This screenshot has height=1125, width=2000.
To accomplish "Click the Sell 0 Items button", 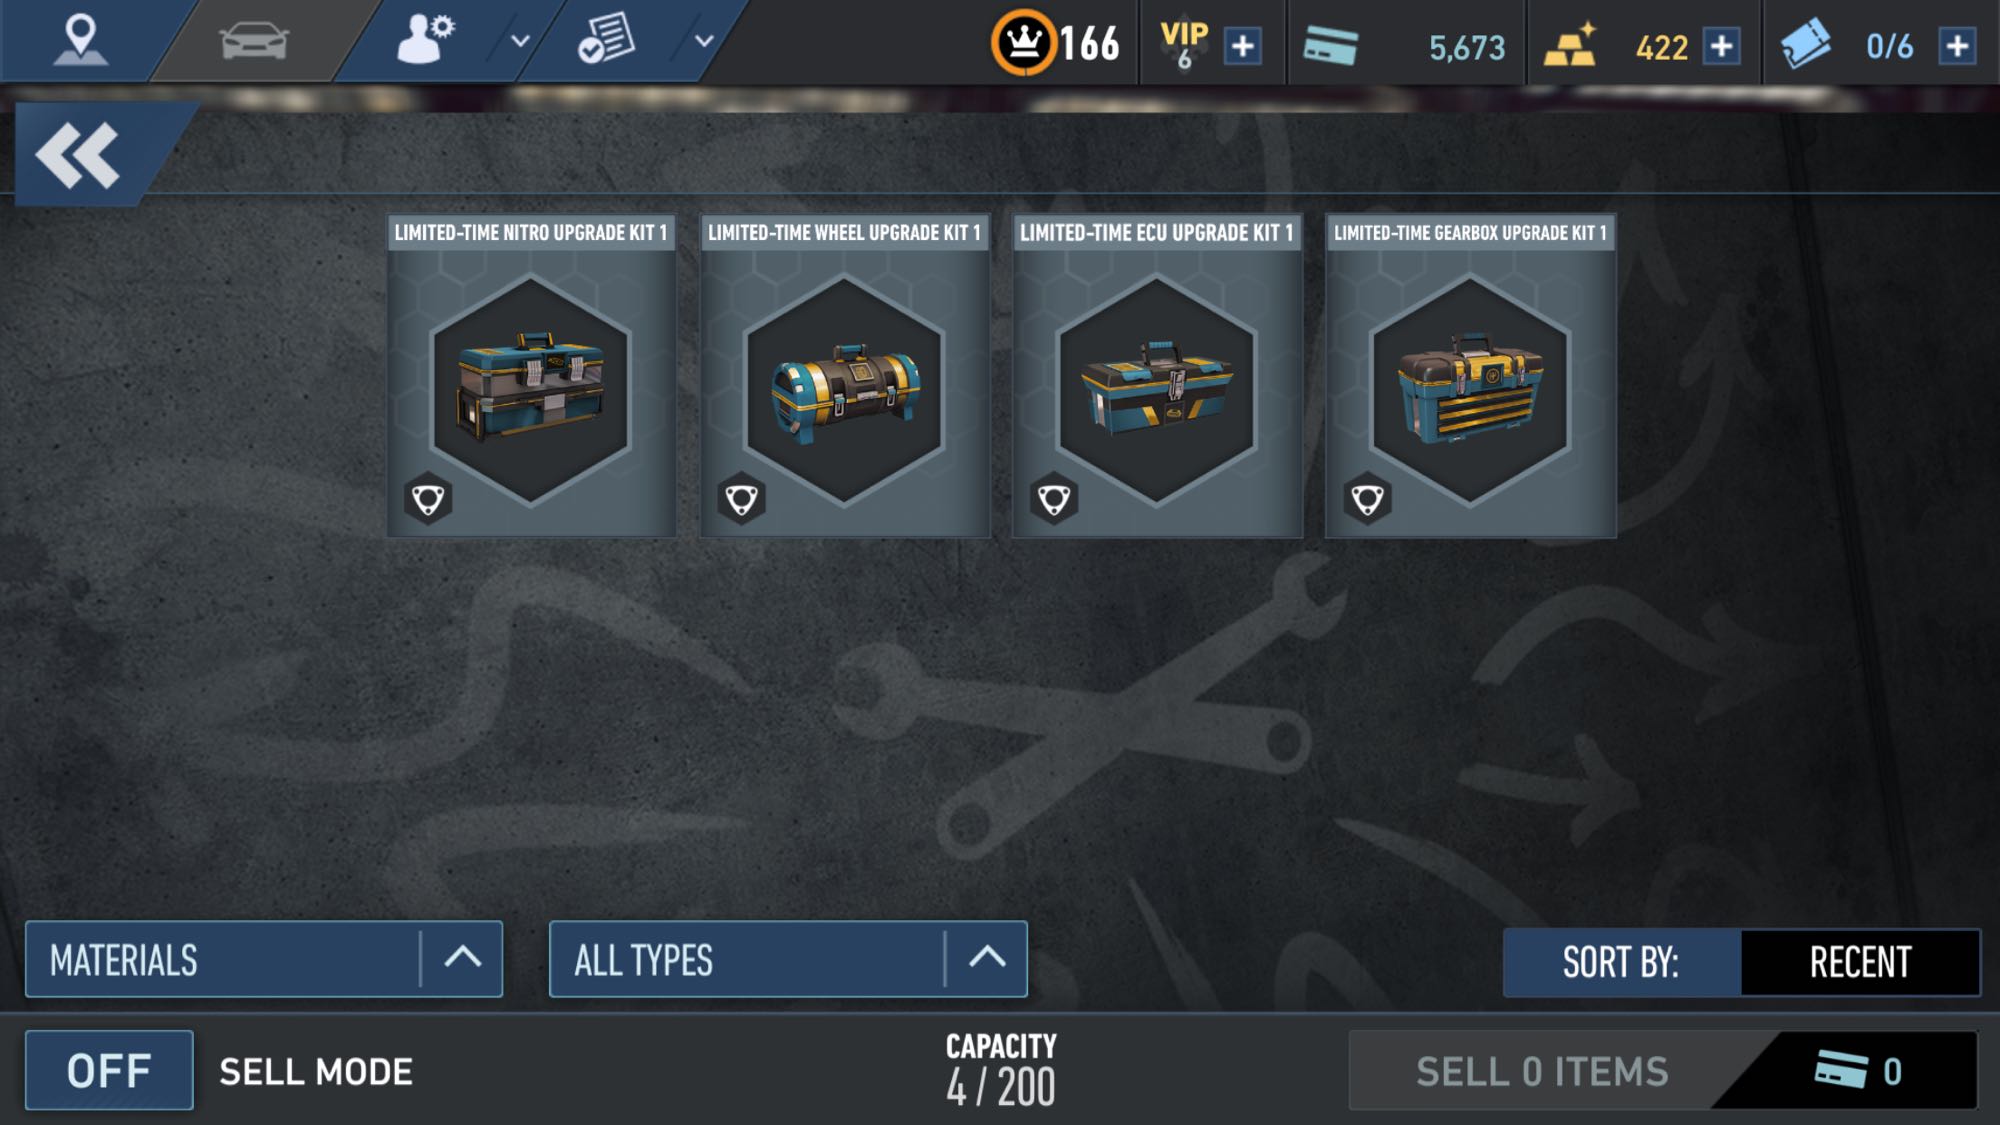I will pos(1662,1071).
